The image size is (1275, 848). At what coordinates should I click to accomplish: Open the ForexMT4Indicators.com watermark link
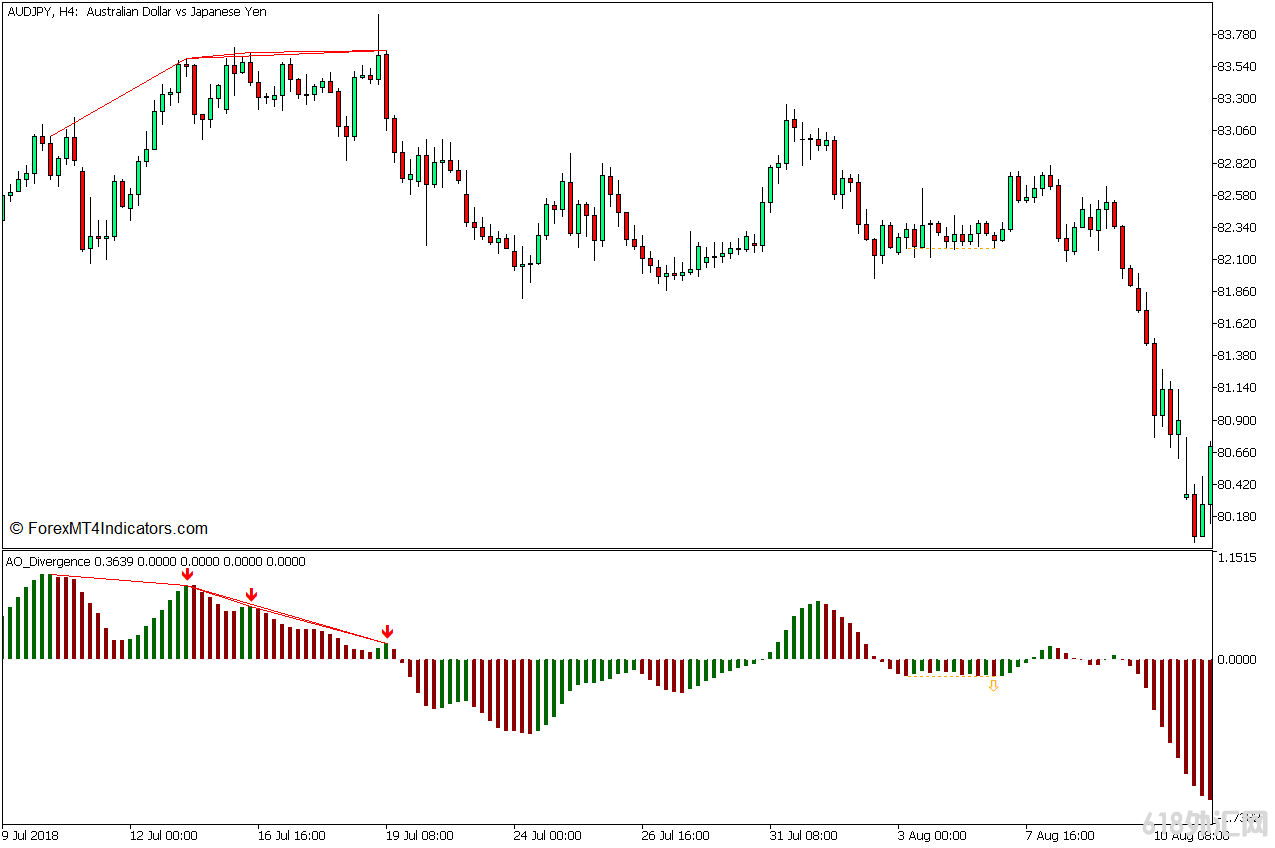(109, 528)
